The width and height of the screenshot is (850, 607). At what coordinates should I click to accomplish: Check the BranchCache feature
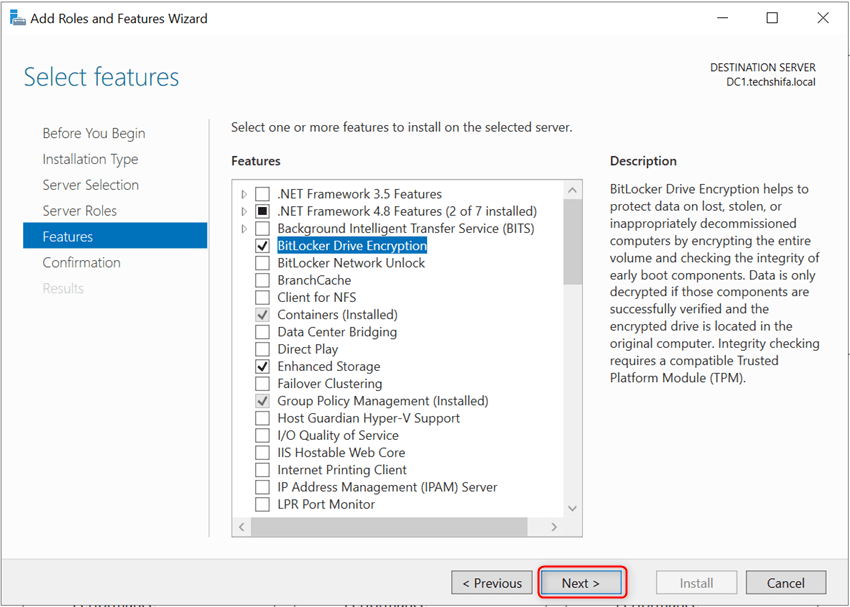click(x=262, y=280)
